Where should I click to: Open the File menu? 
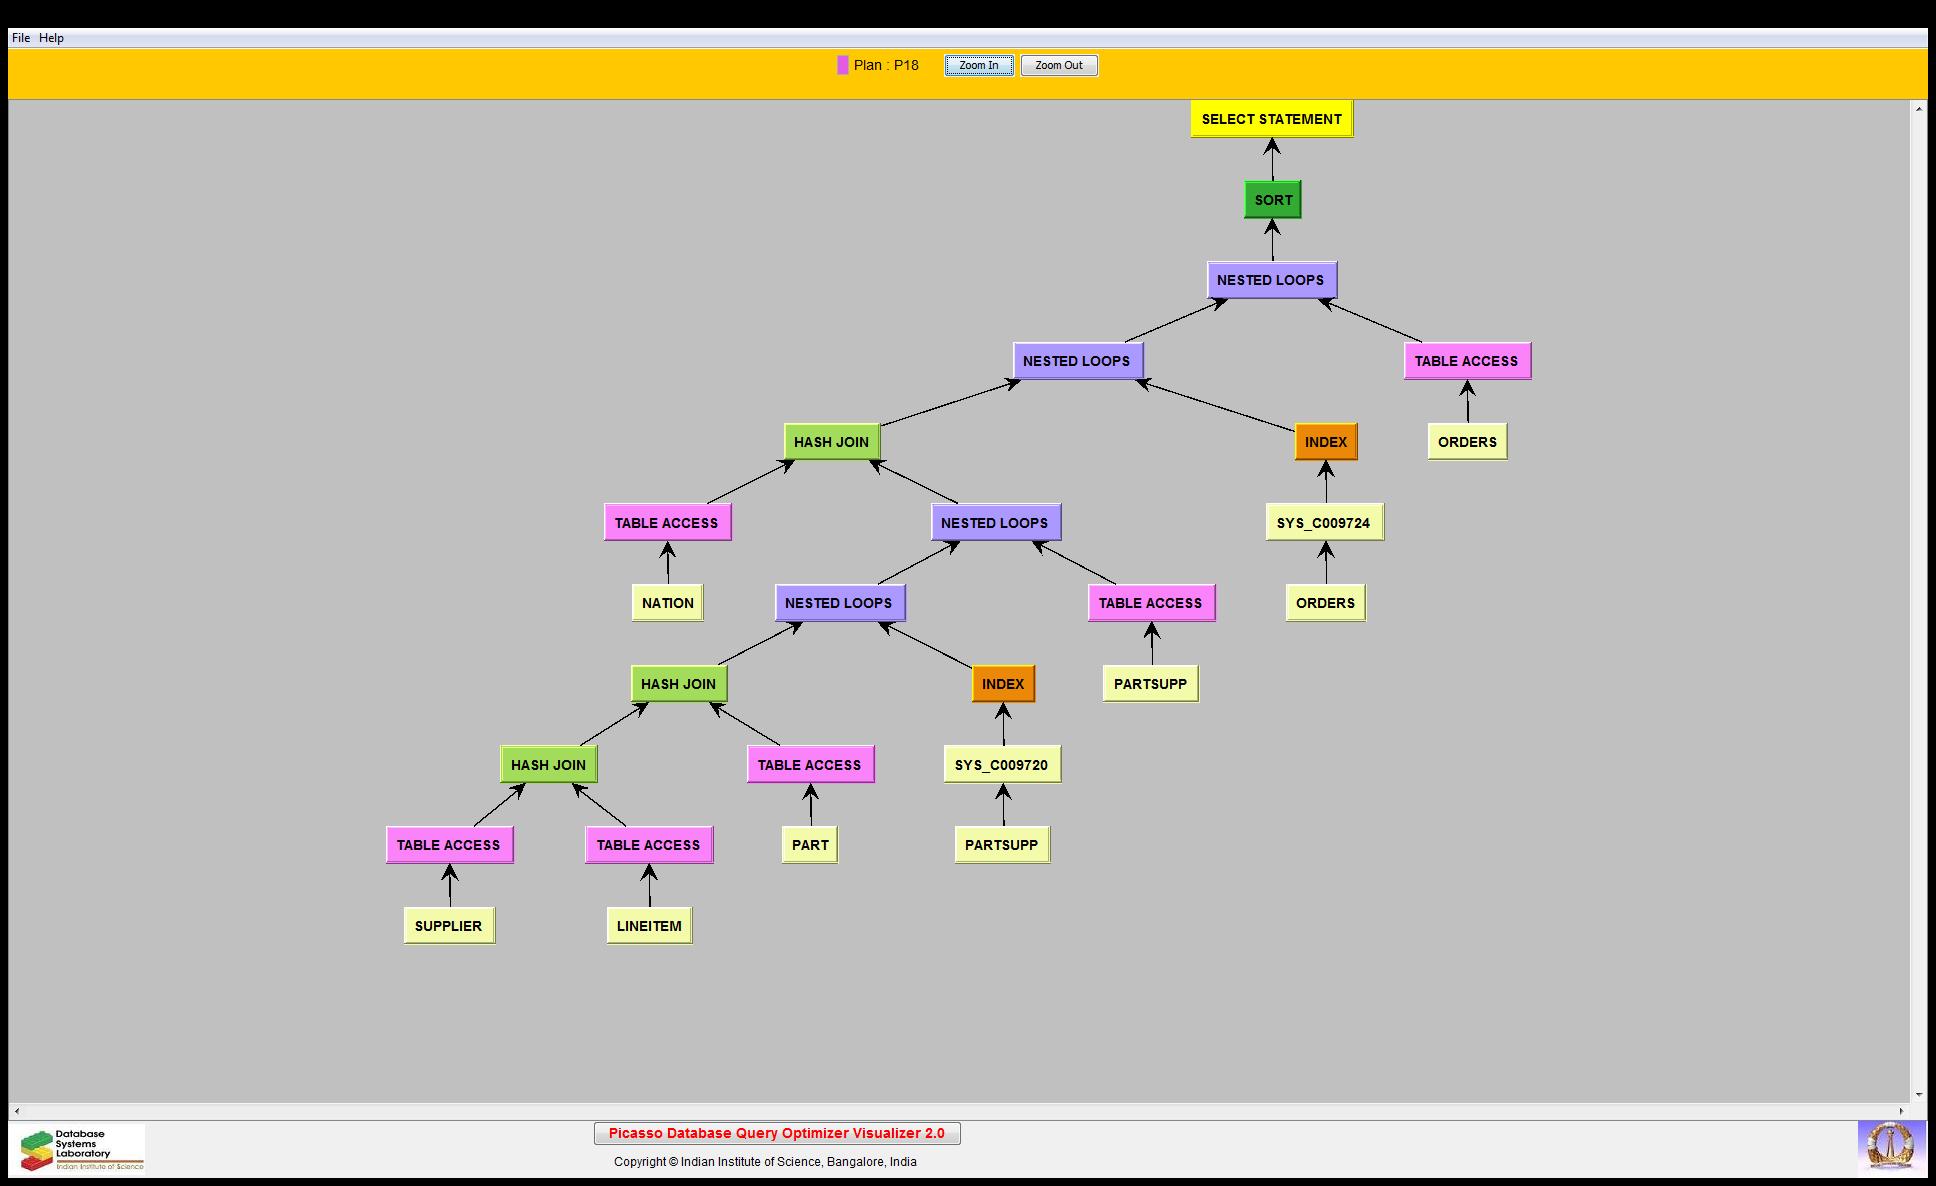pyautogui.click(x=21, y=38)
